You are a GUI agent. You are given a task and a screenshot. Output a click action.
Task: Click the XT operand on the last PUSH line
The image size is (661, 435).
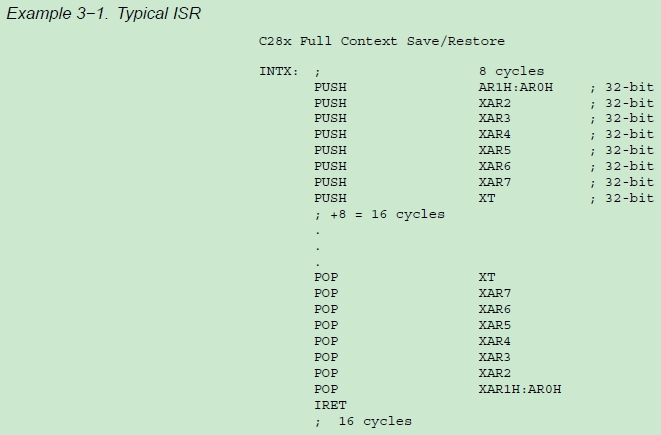tap(487, 198)
